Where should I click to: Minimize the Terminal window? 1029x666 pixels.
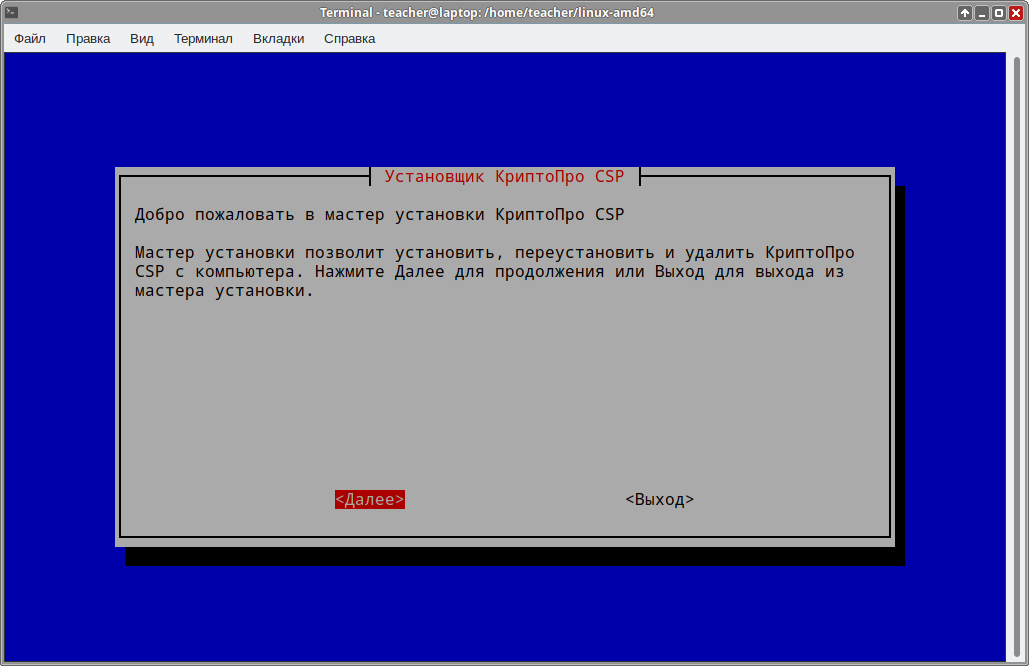pyautogui.click(x=982, y=12)
